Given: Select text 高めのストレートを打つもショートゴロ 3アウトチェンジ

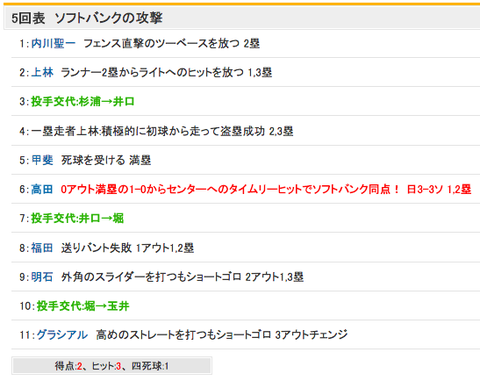Looking at the screenshot, I should [222, 335].
